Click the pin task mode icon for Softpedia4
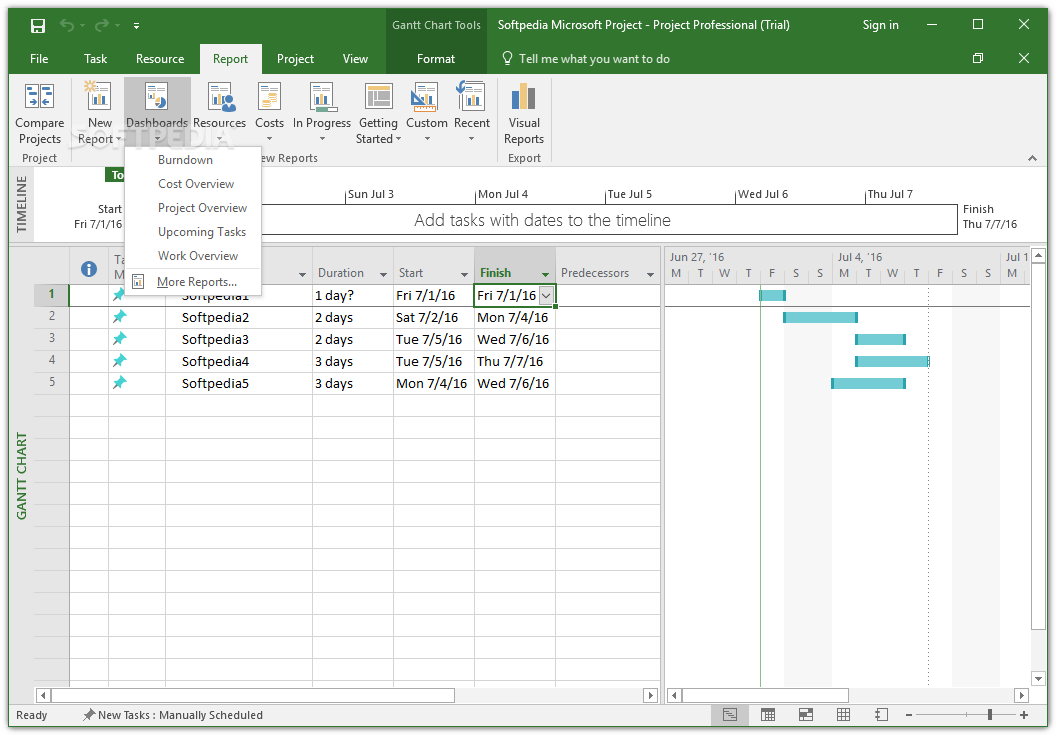This screenshot has height=735, width=1056. pos(119,361)
